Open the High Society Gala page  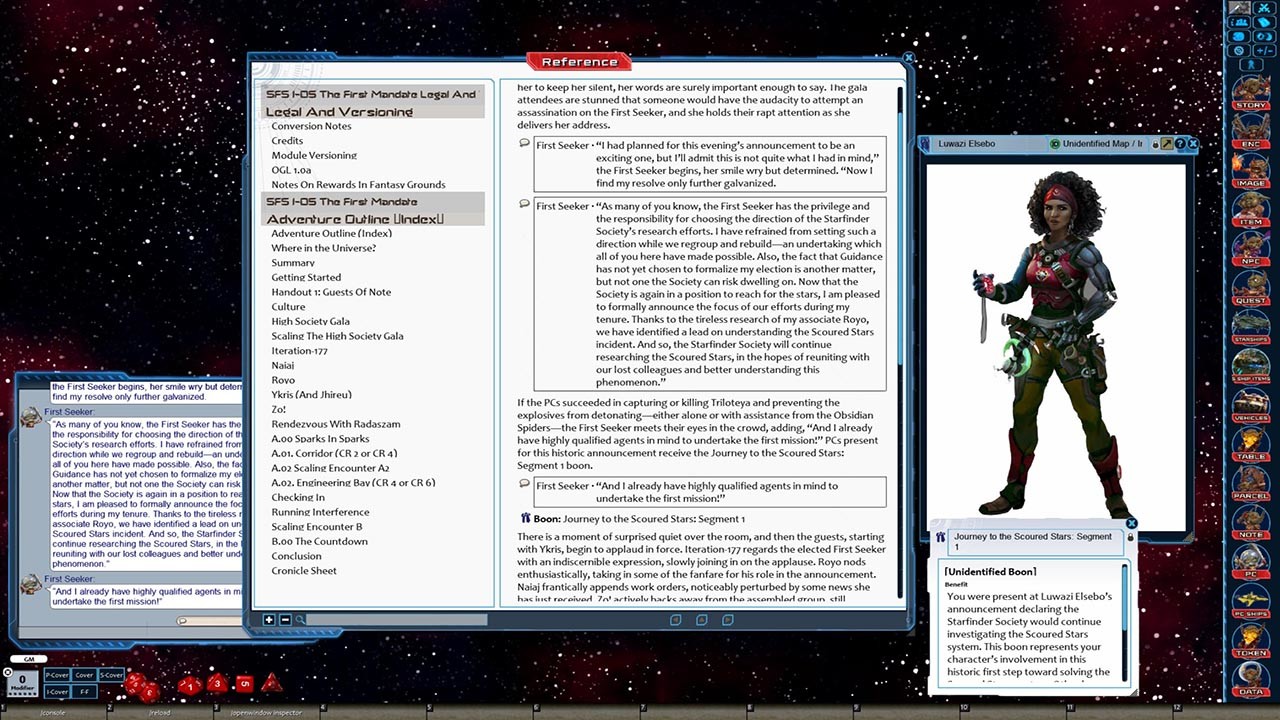tap(310, 321)
